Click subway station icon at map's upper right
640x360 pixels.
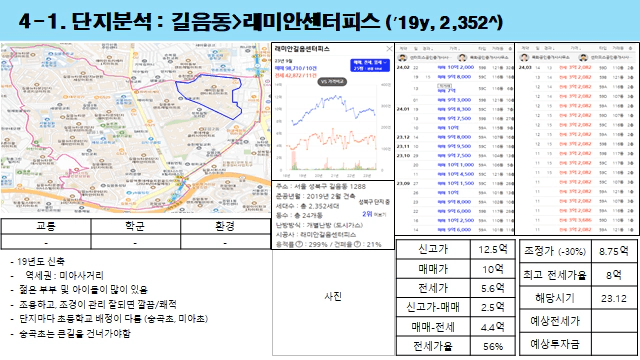[x=257, y=65]
